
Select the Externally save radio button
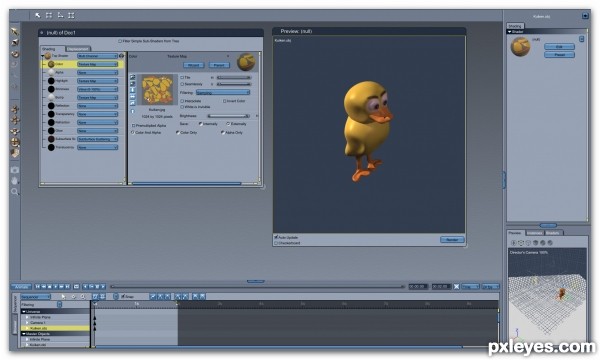point(228,124)
